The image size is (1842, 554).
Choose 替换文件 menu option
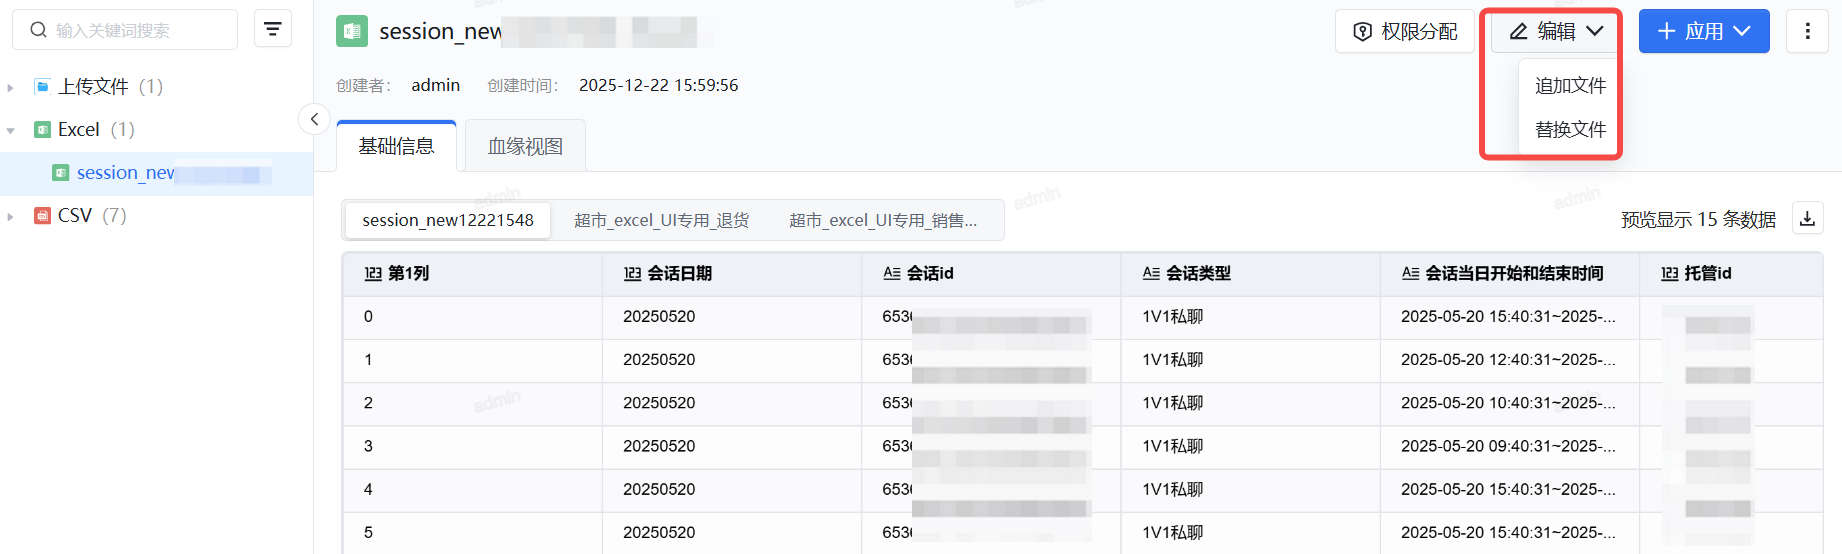[x=1570, y=130]
